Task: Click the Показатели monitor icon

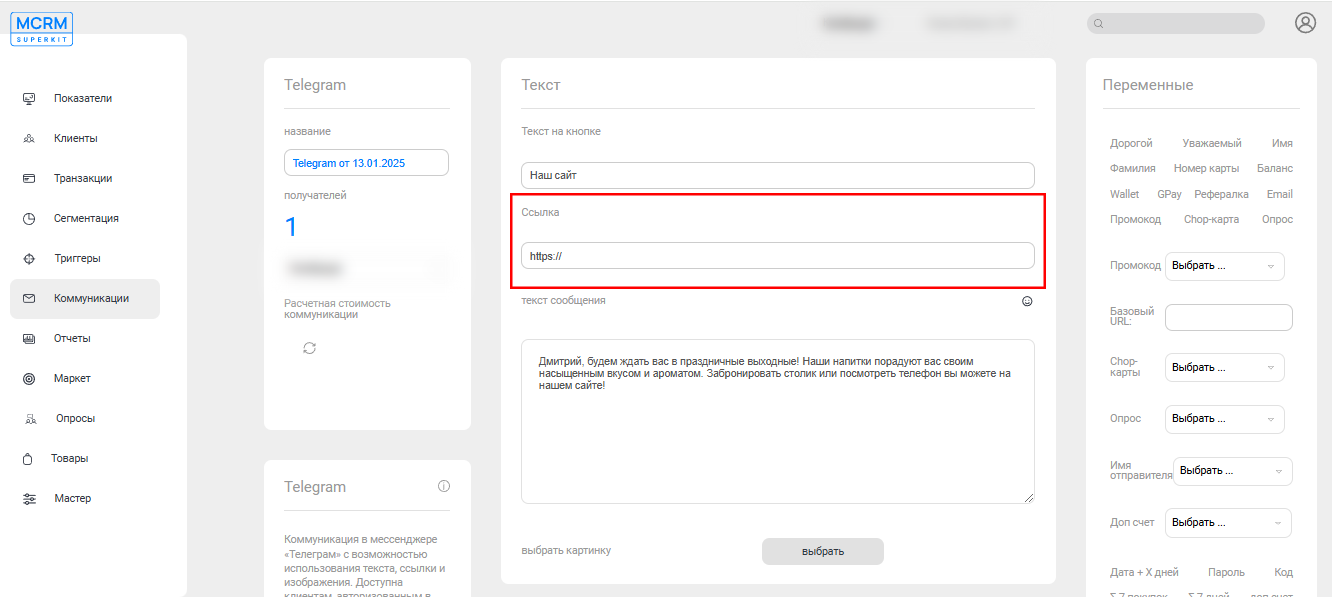Action: point(29,98)
